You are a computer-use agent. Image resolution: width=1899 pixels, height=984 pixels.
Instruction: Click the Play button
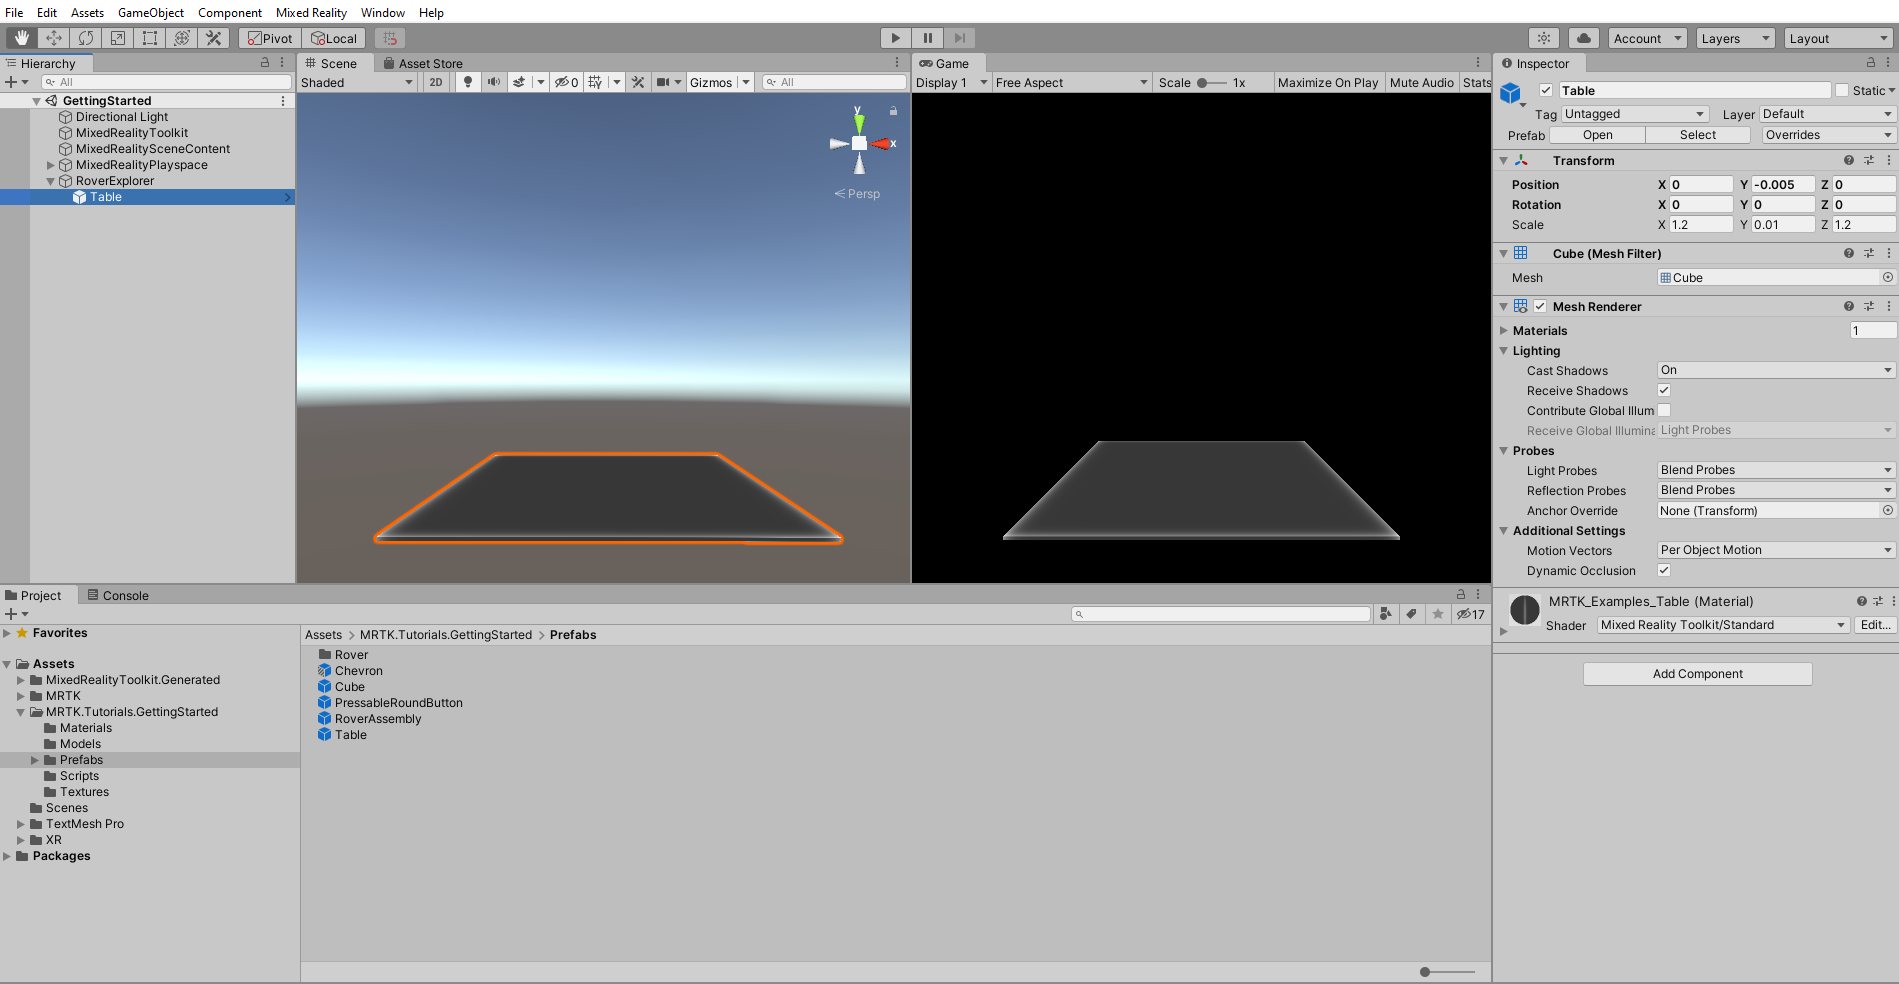pyautogui.click(x=896, y=38)
